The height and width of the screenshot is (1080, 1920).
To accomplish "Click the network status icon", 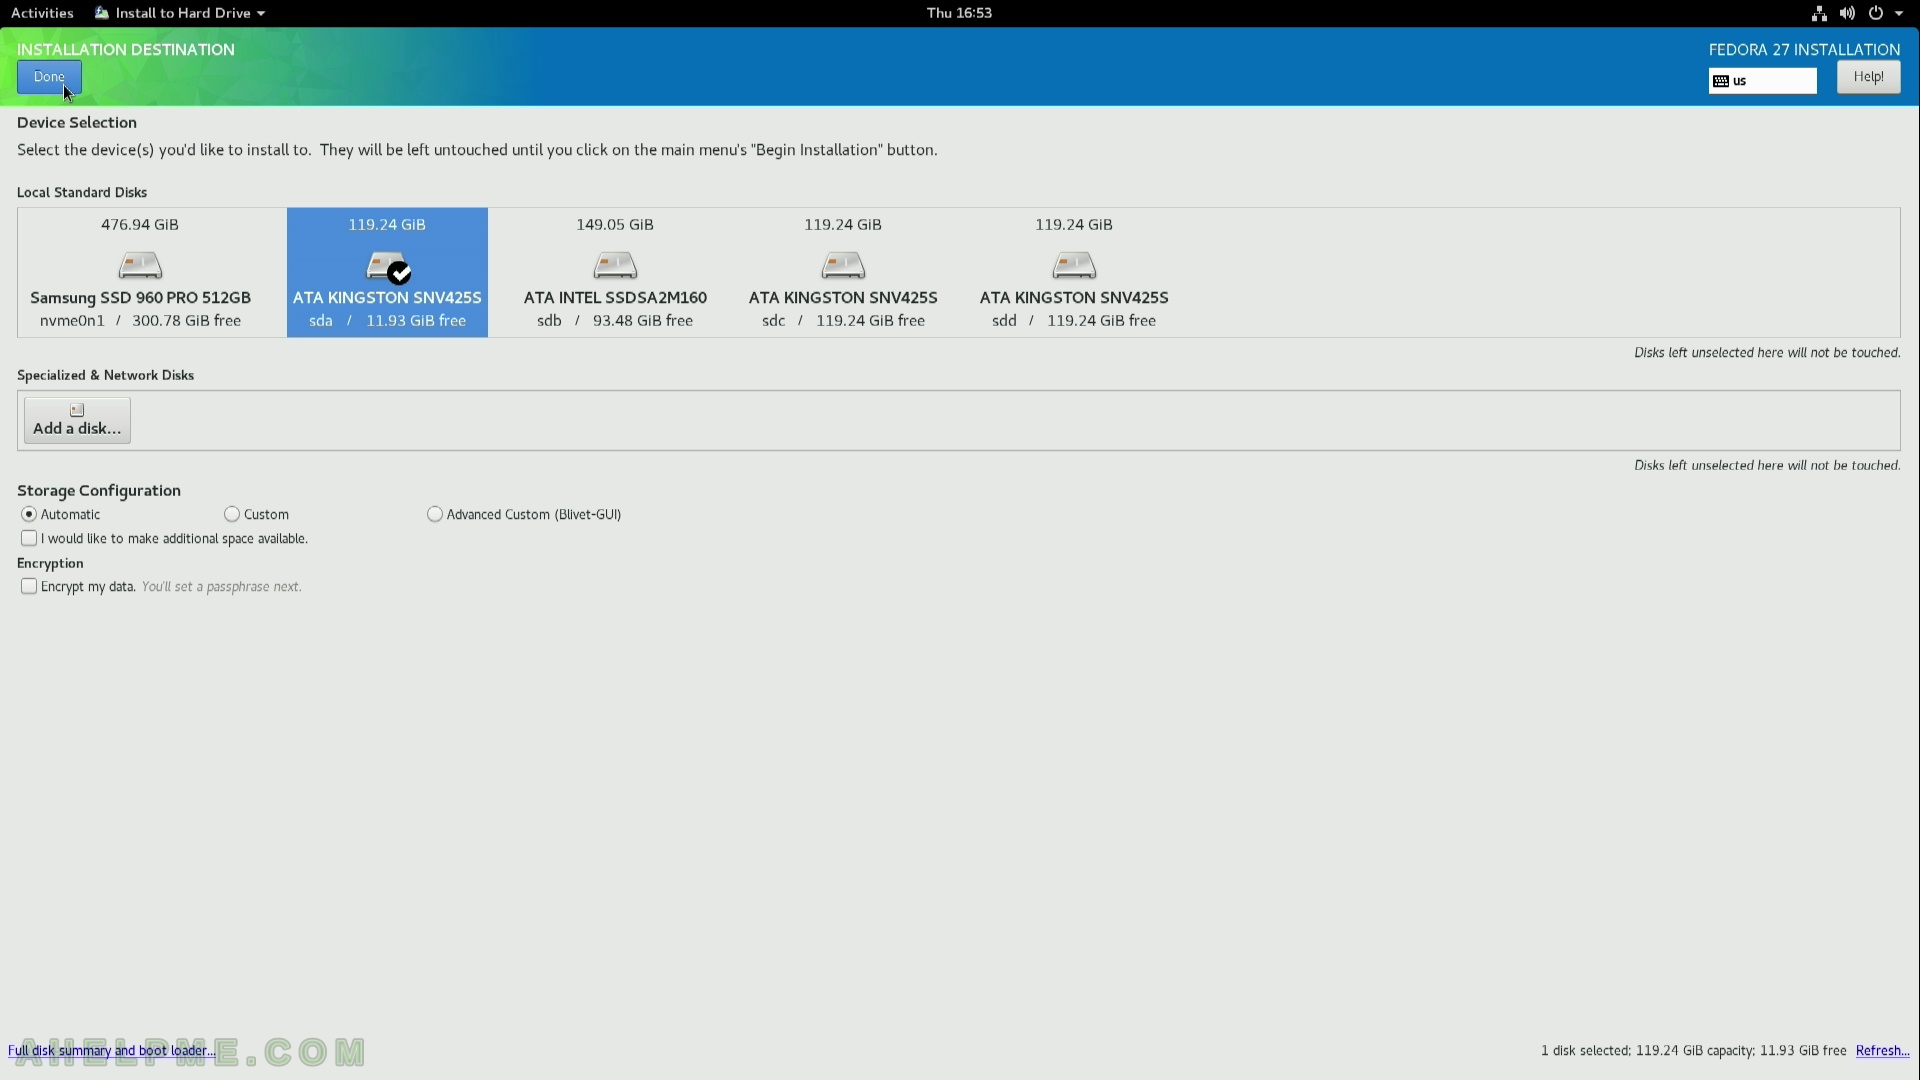I will click(x=1819, y=13).
